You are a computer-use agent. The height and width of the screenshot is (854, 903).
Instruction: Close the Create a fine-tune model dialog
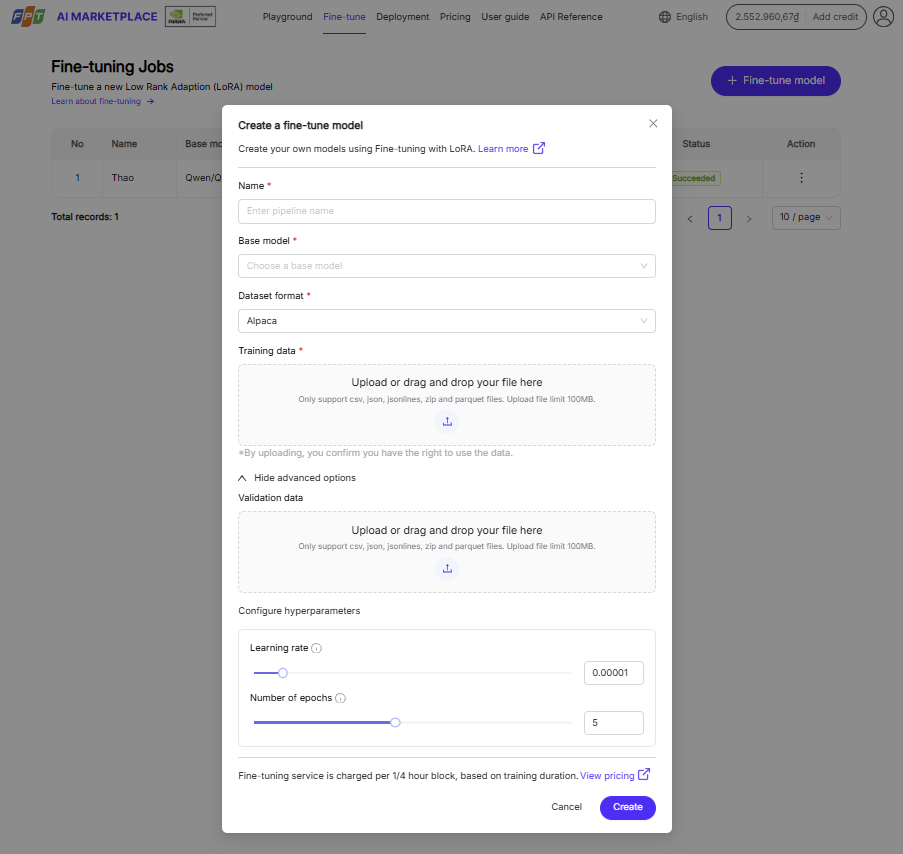[653, 124]
